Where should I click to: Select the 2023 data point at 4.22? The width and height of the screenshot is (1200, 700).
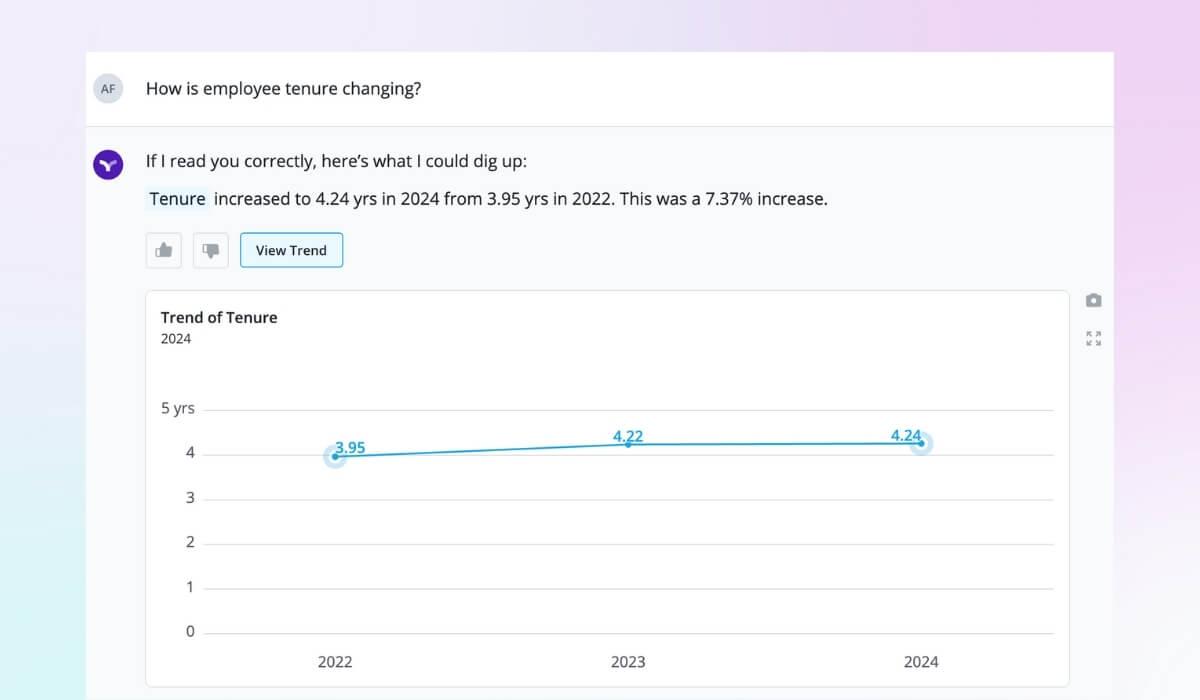(x=628, y=444)
